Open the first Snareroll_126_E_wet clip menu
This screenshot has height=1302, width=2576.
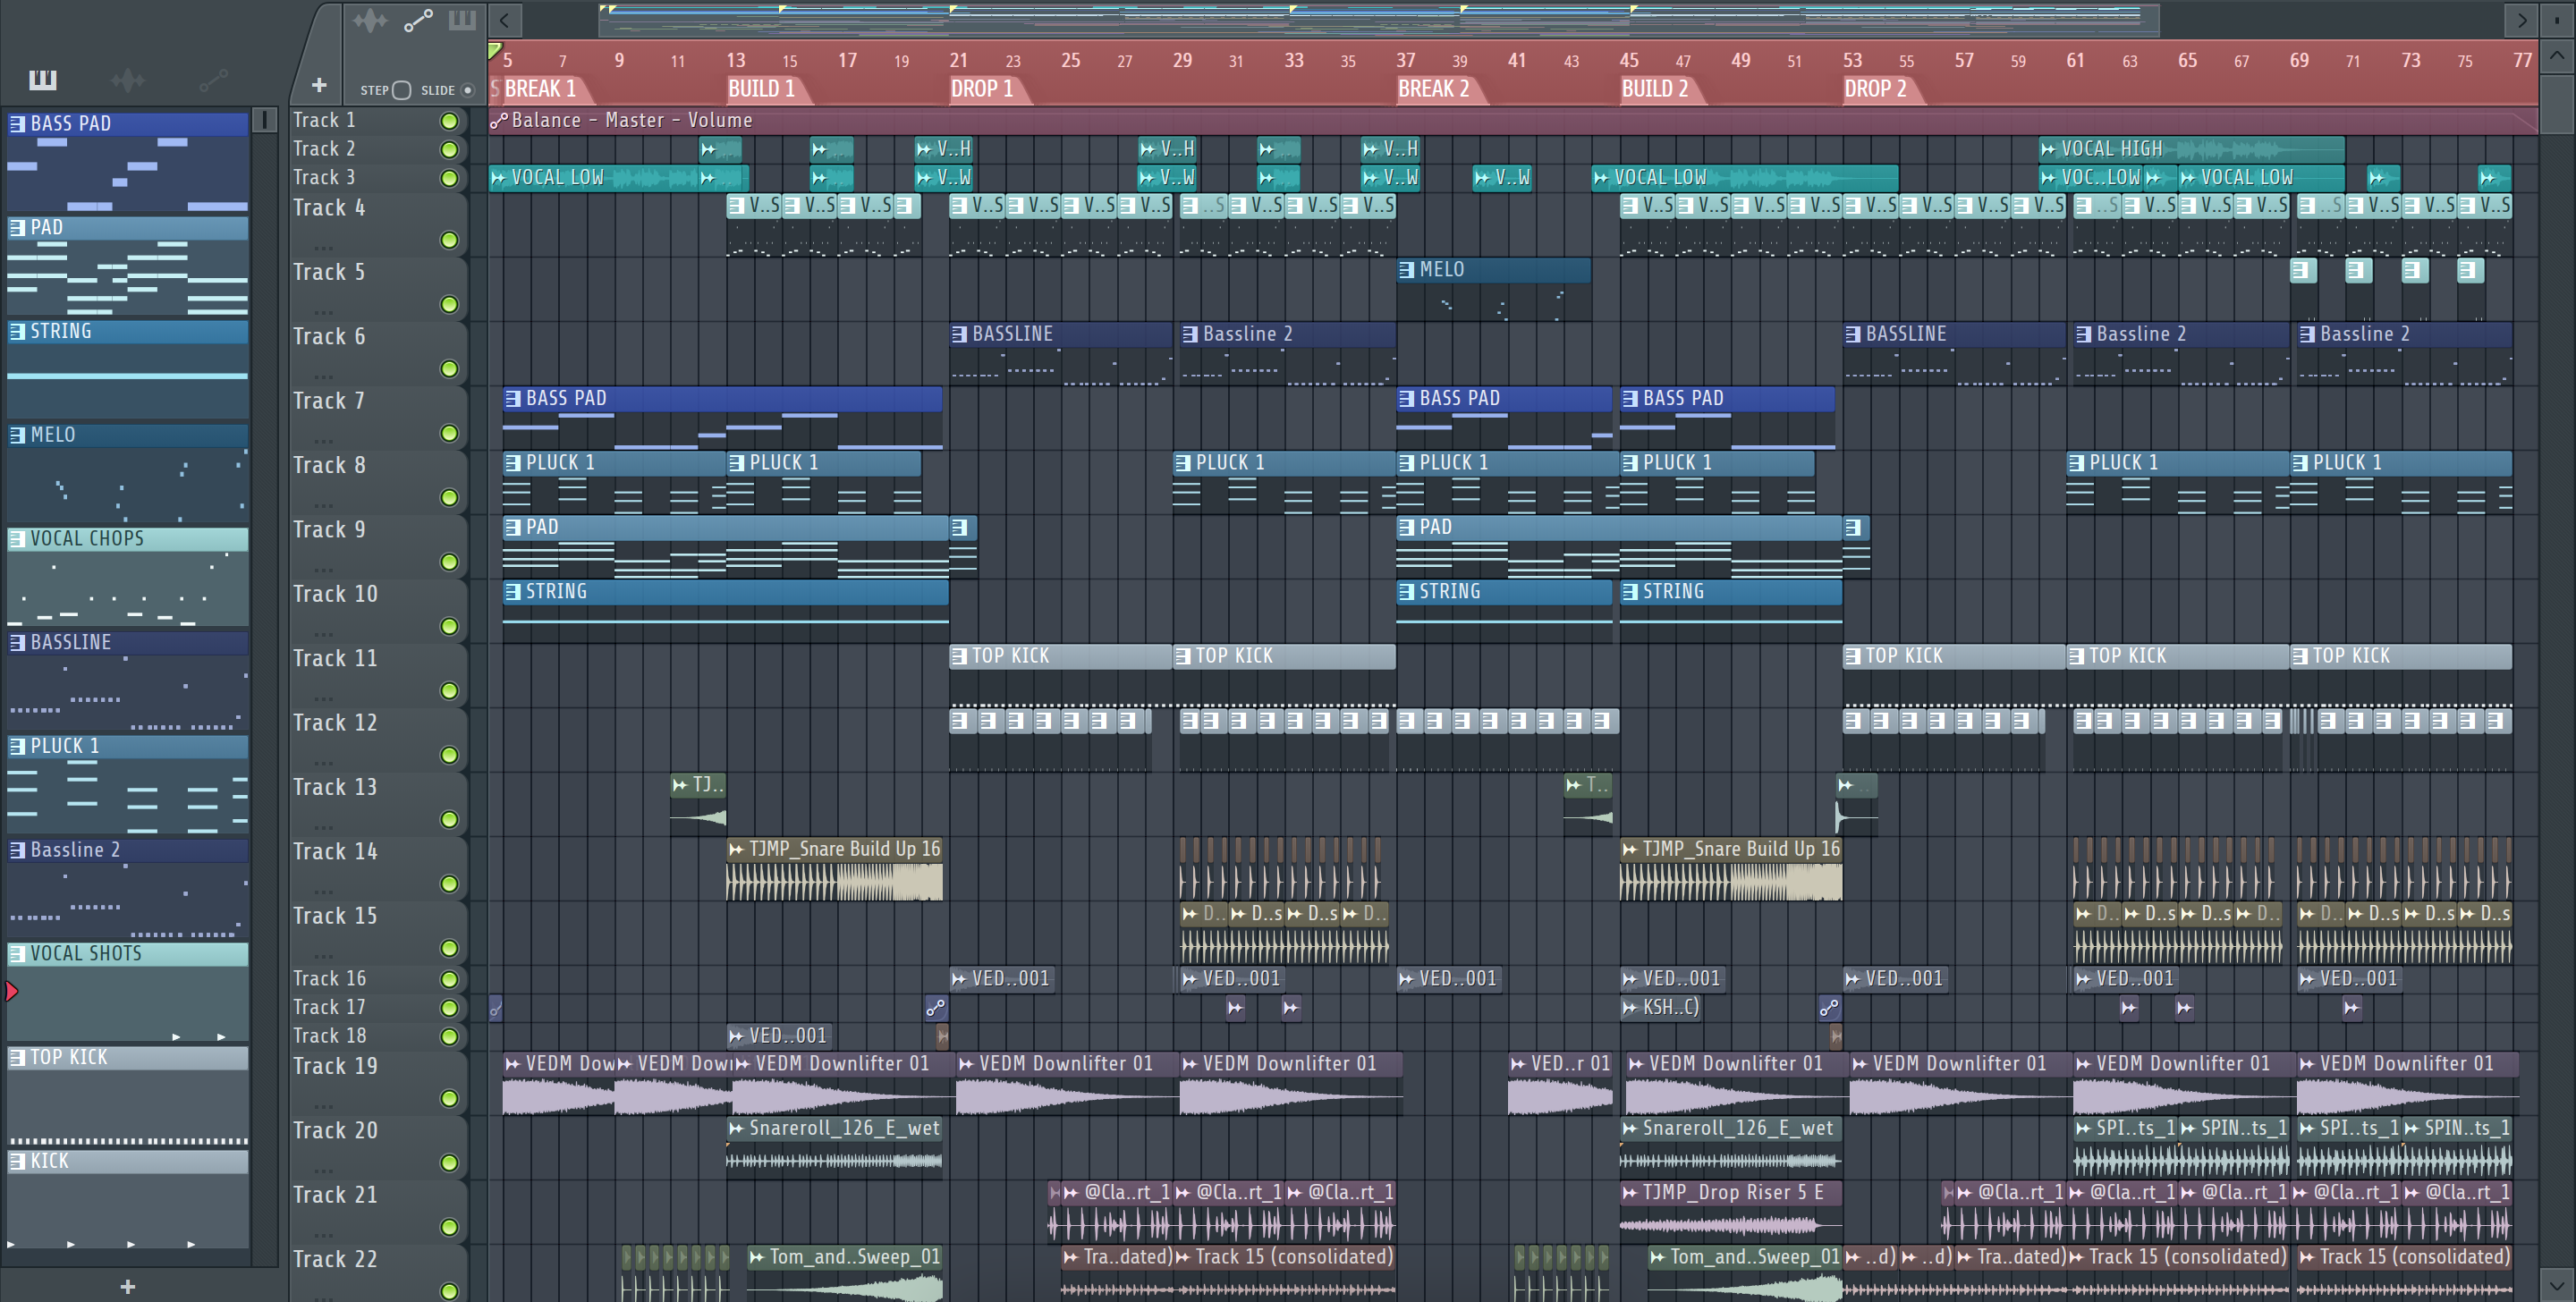[737, 1128]
